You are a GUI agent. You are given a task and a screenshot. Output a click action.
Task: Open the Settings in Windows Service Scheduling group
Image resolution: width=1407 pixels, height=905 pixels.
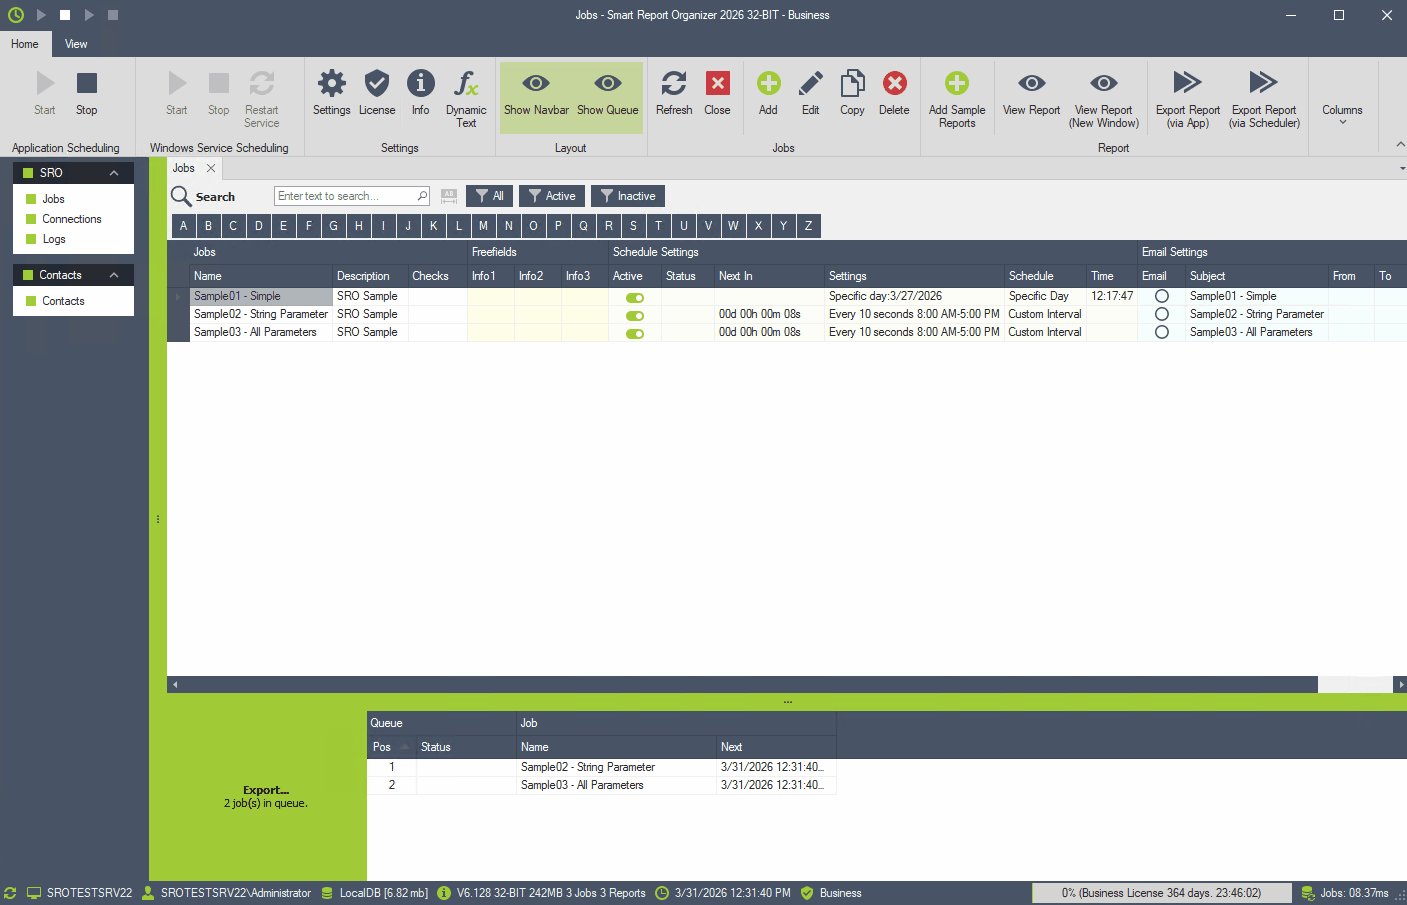click(331, 93)
